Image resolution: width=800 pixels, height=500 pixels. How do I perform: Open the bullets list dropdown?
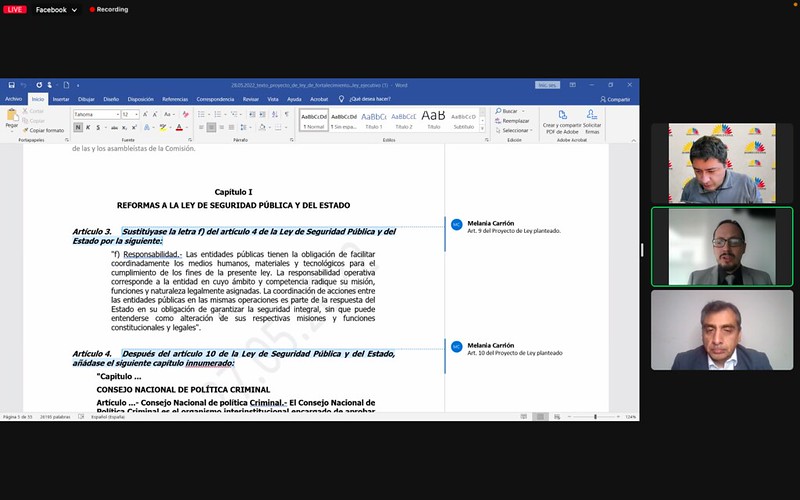coord(209,114)
